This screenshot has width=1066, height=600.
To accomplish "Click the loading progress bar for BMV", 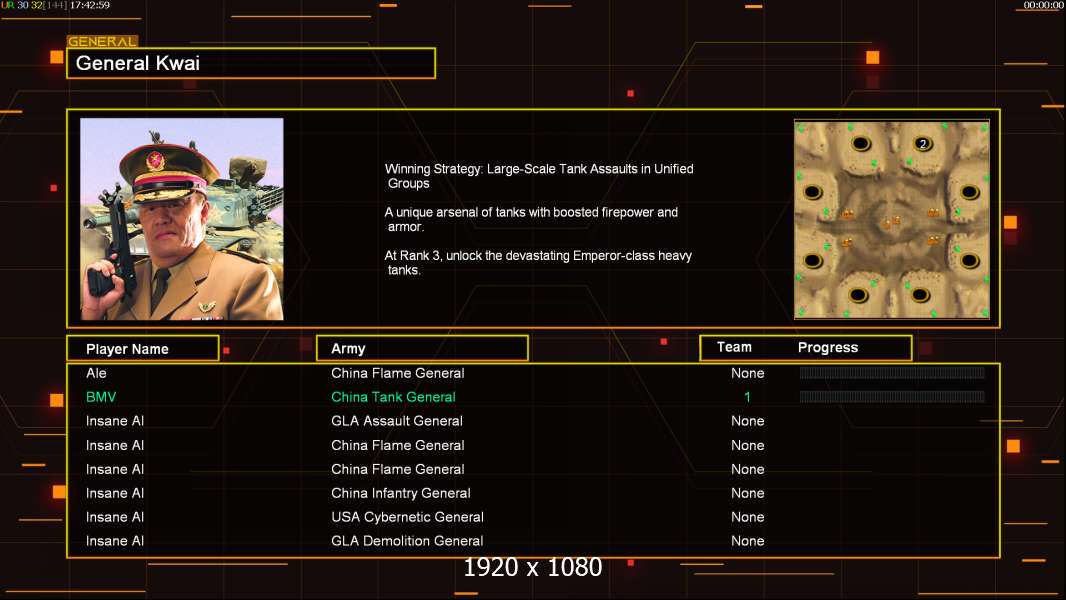I will point(892,396).
